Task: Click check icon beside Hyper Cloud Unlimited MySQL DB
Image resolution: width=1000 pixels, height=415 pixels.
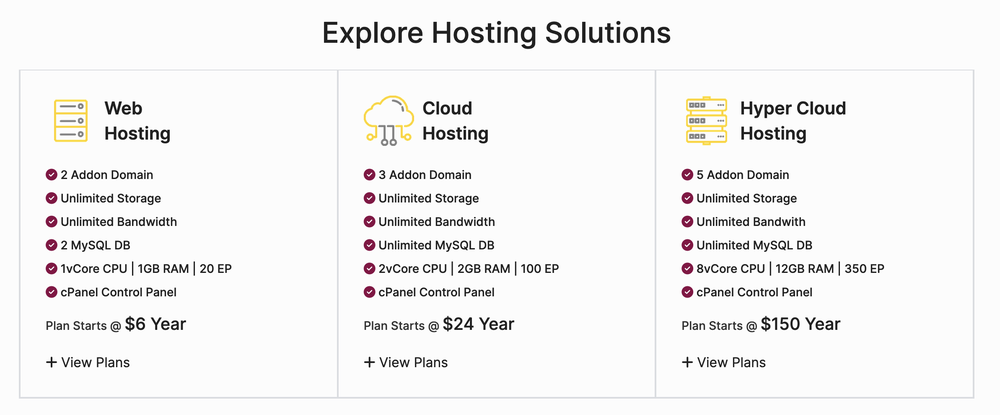Action: (688, 245)
